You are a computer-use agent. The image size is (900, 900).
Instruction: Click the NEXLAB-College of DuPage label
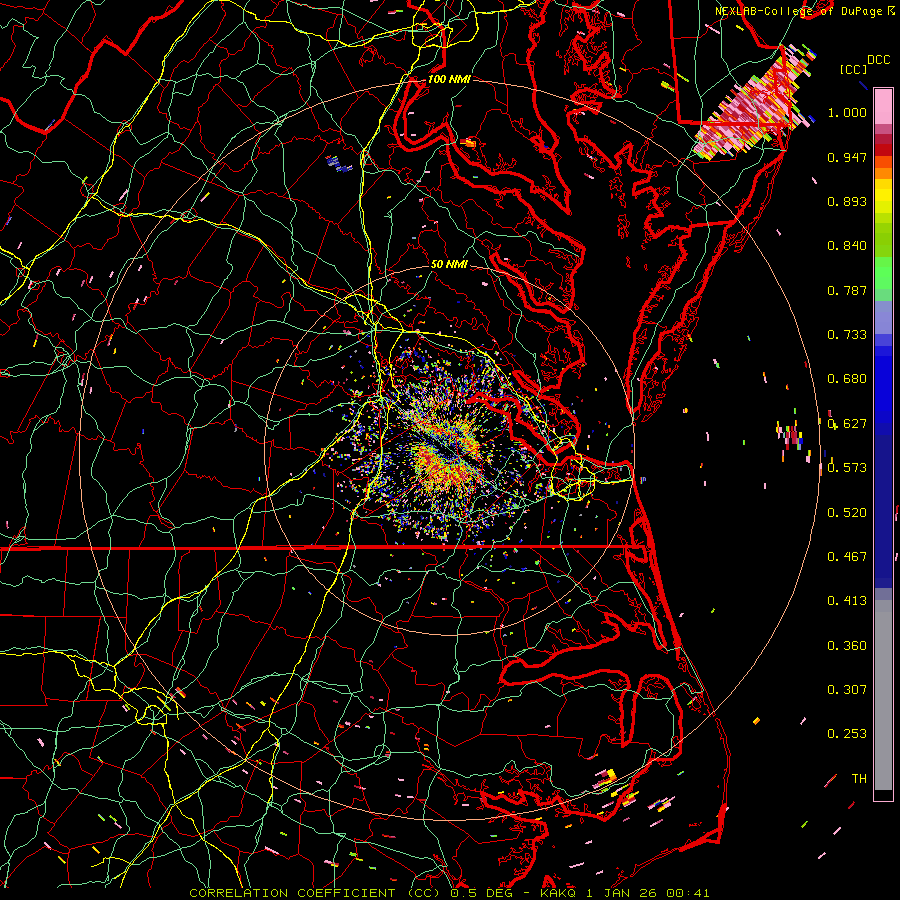point(803,11)
